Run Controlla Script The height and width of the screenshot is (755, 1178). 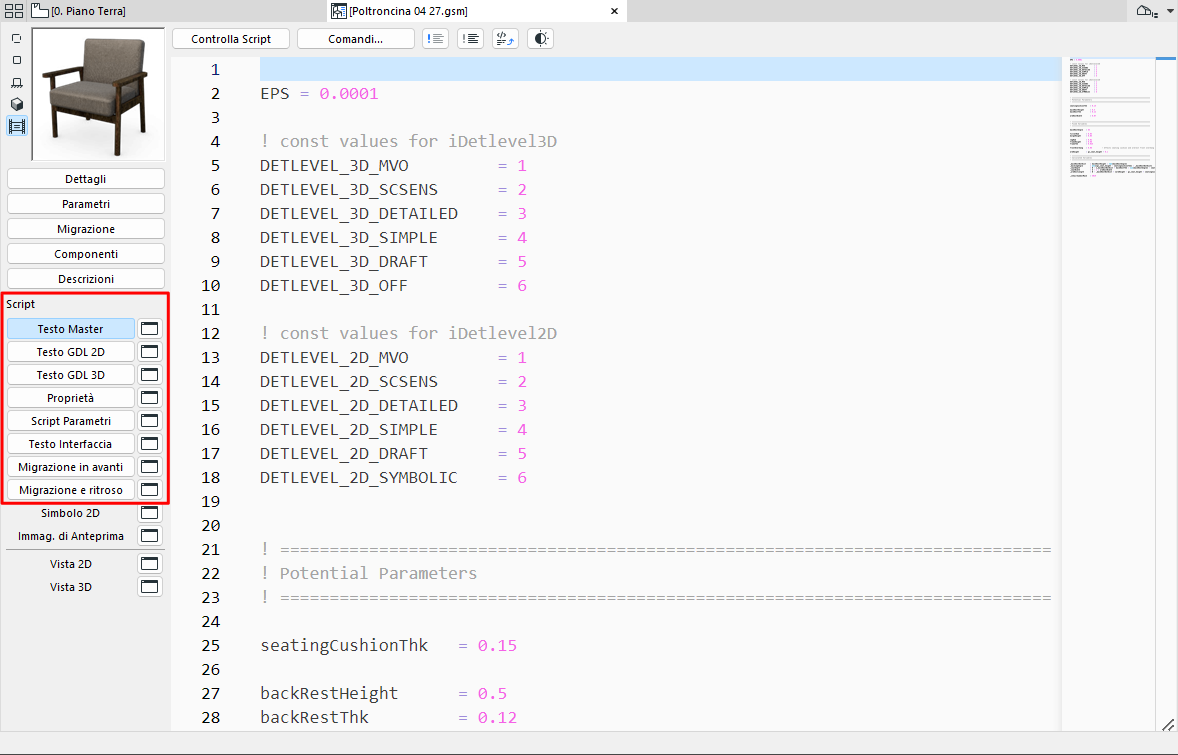click(x=230, y=38)
